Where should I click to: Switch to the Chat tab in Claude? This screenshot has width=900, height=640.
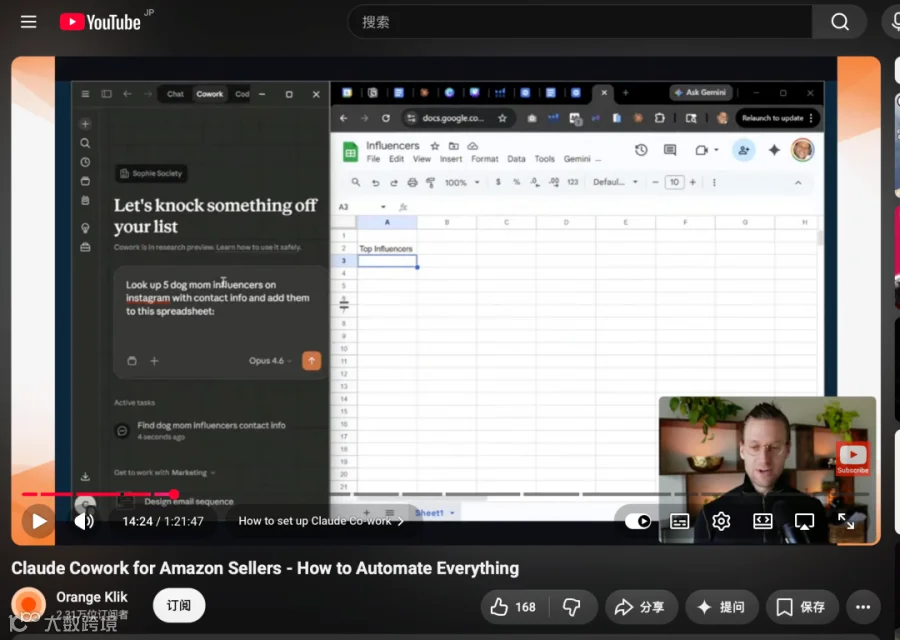[175, 94]
